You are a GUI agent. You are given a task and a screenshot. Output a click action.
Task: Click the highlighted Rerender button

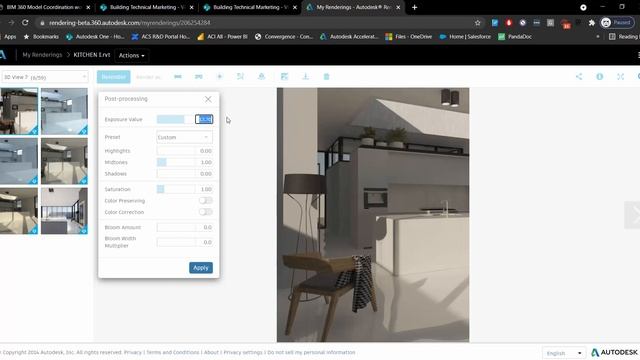pos(113,77)
